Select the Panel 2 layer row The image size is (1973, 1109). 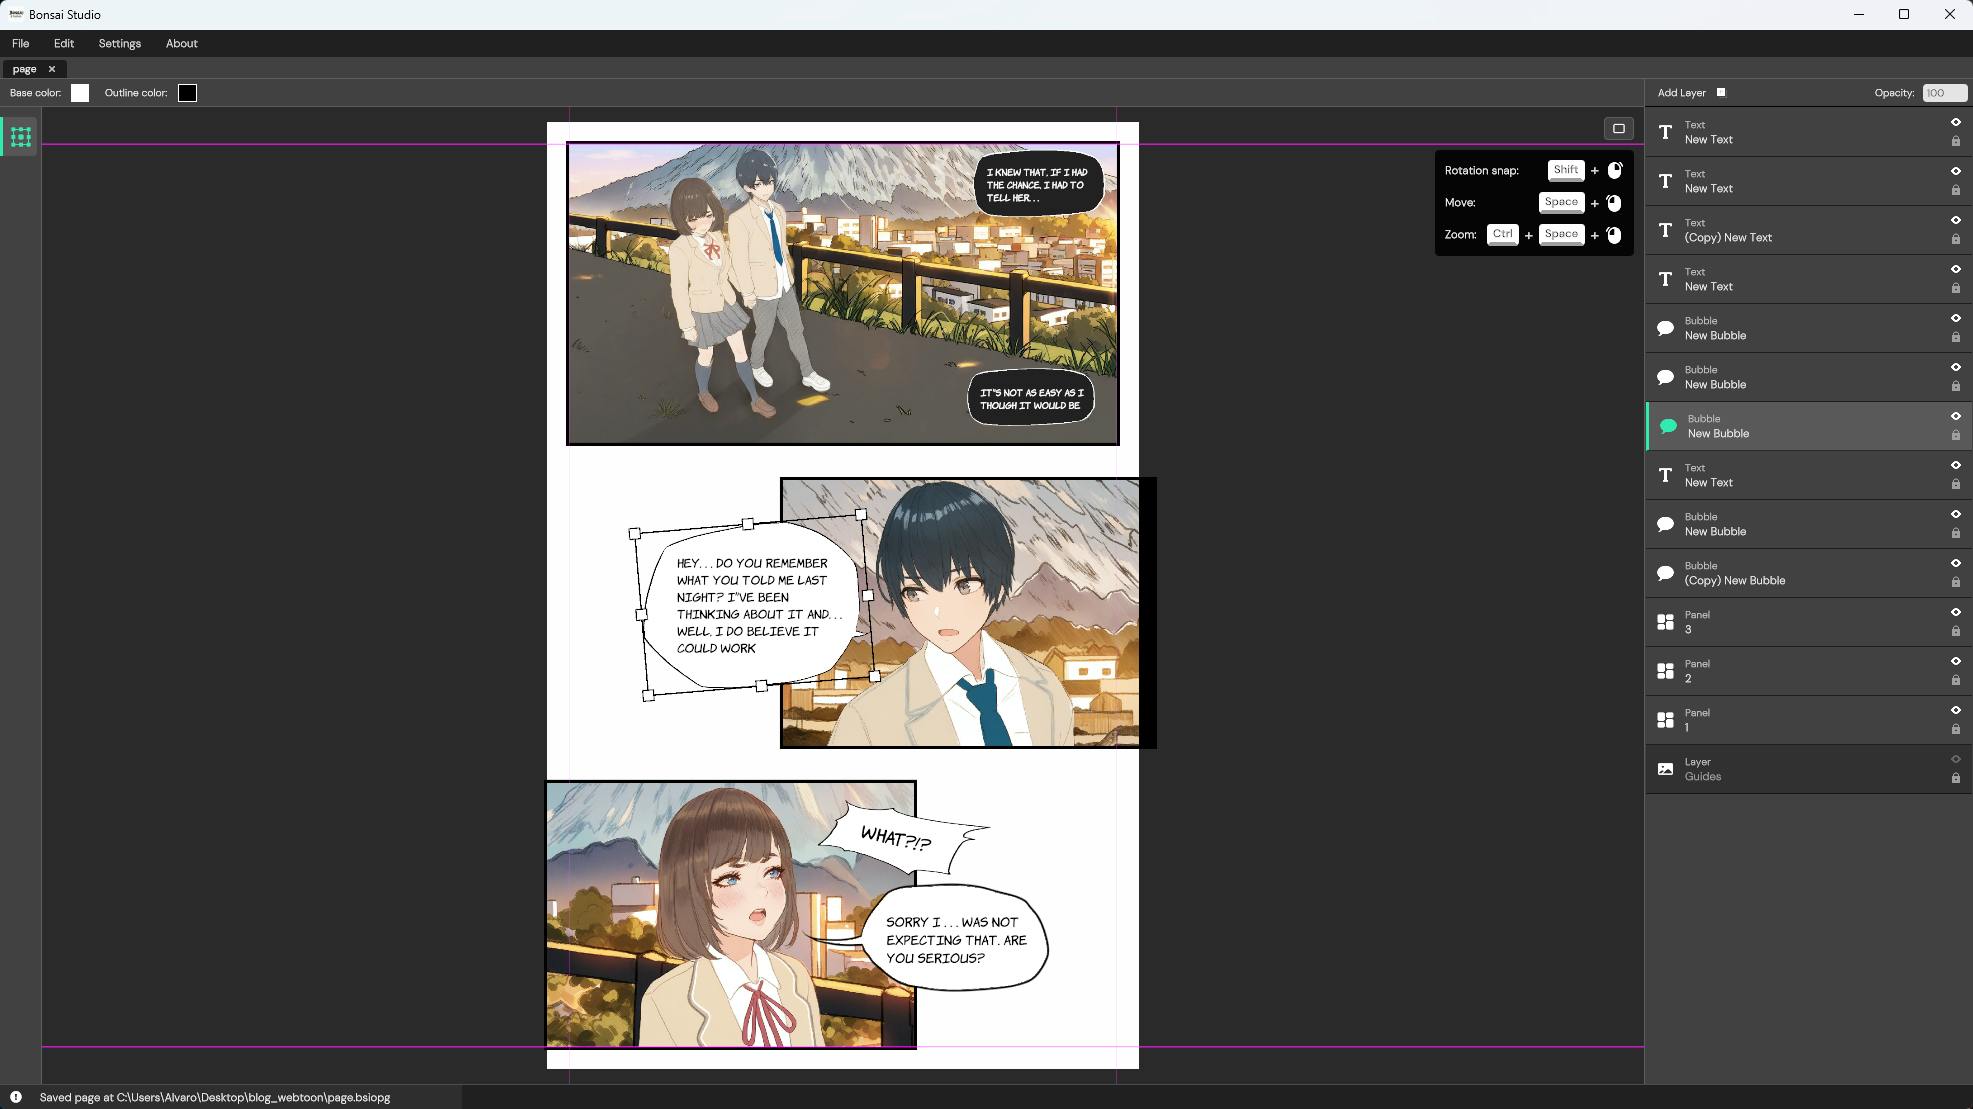1809,671
